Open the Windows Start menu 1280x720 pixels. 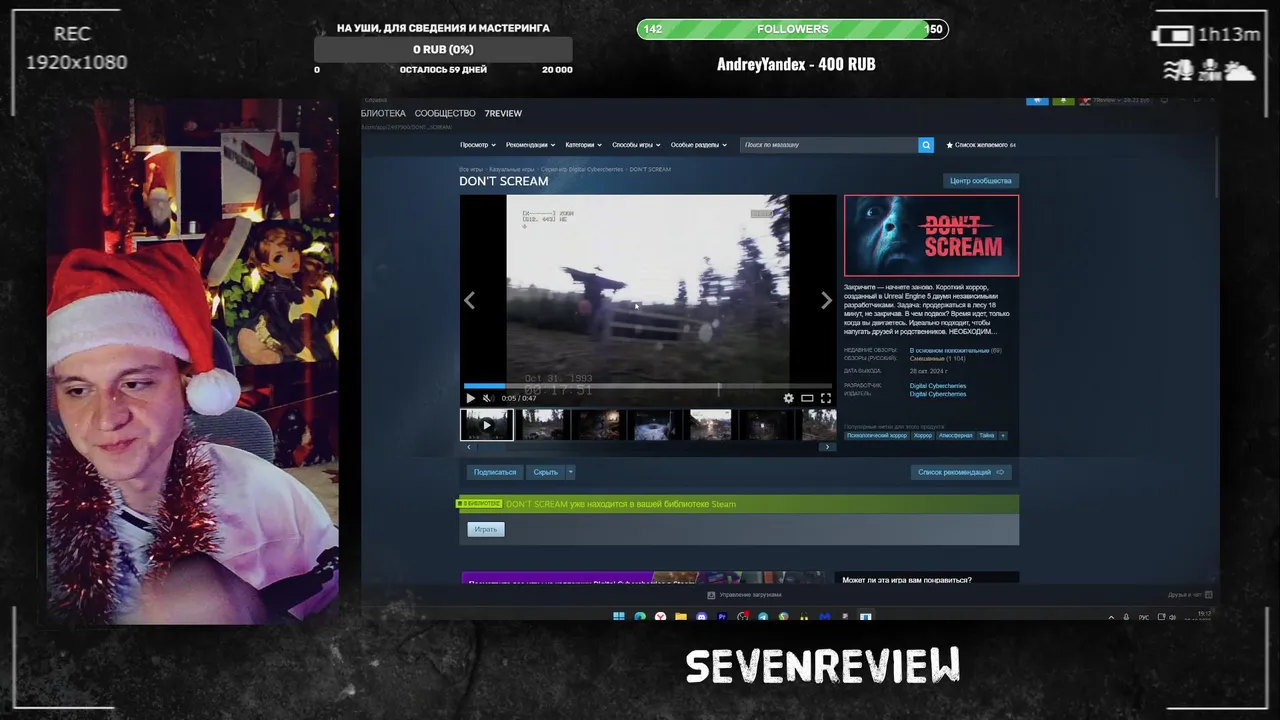[x=618, y=617]
